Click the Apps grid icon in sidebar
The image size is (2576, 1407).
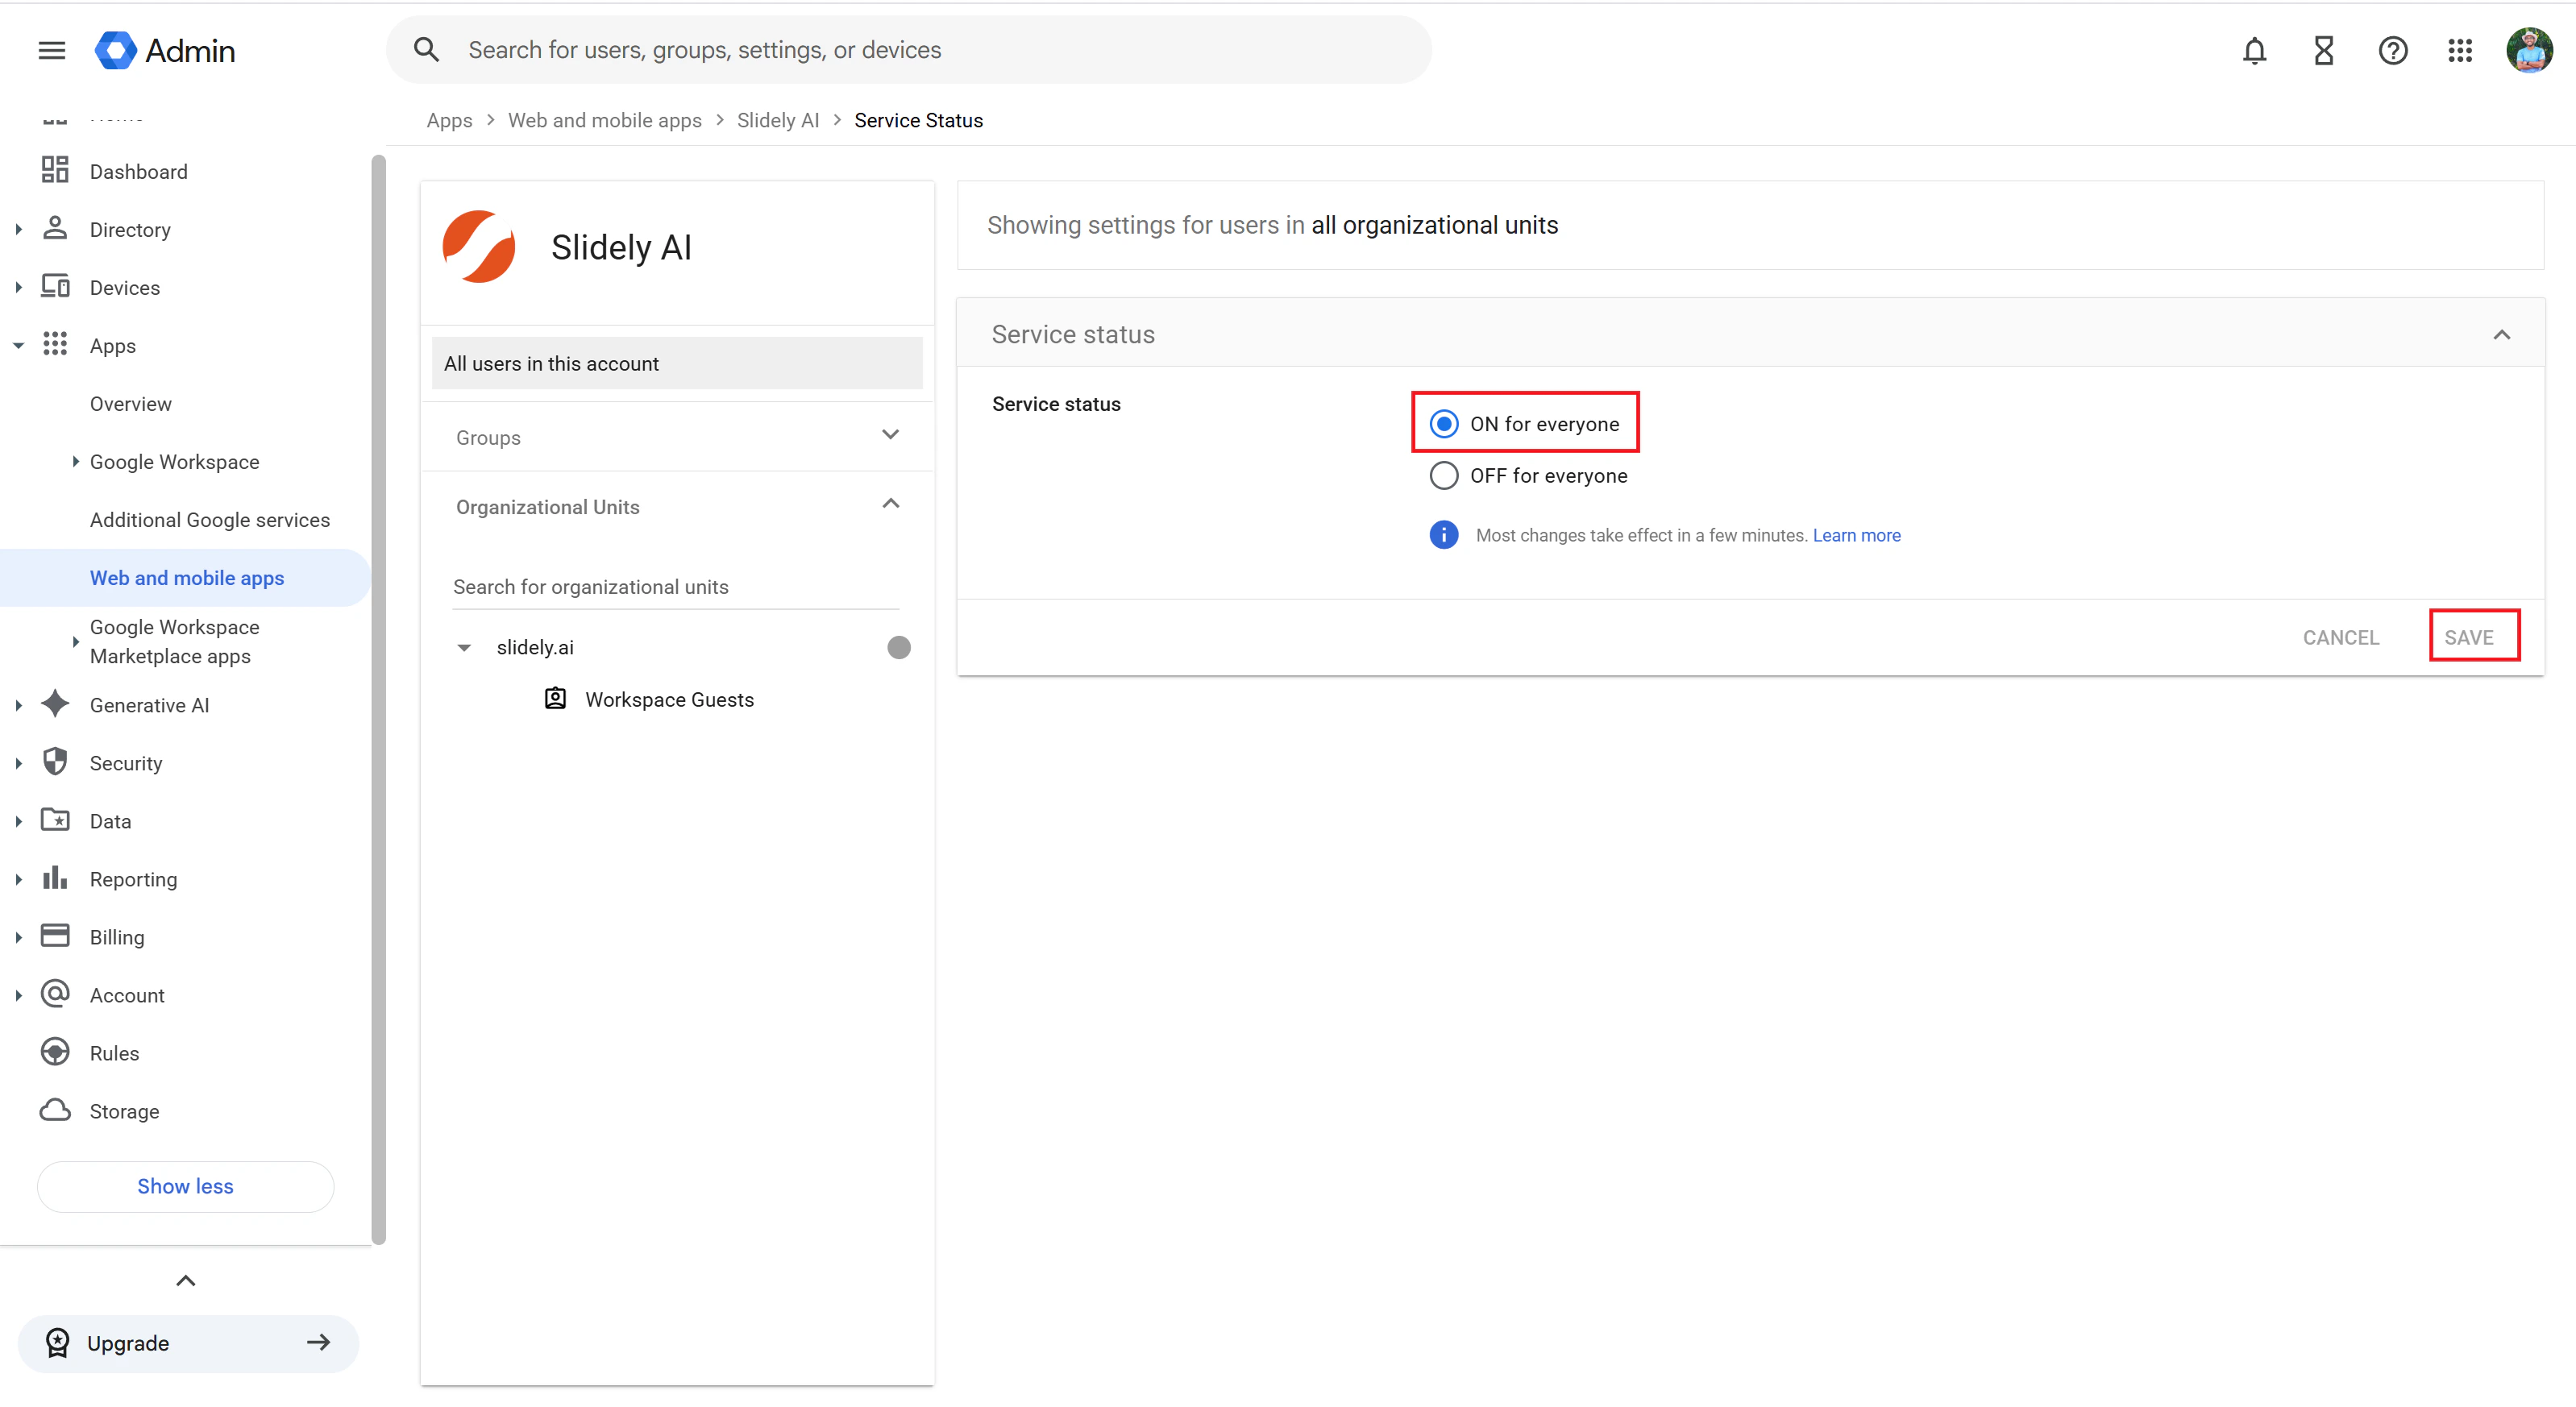click(x=55, y=344)
